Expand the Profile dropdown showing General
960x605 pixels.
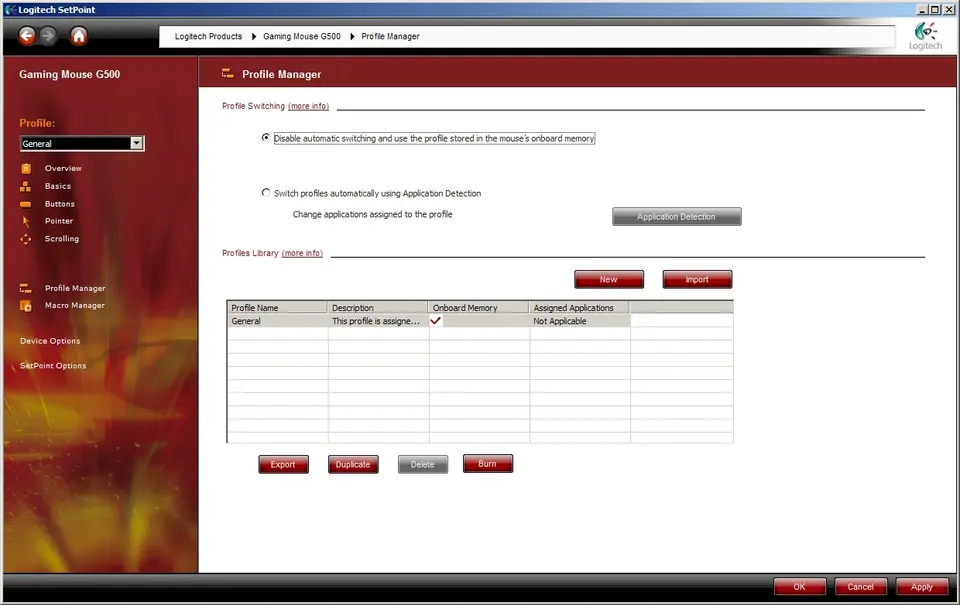coord(136,144)
